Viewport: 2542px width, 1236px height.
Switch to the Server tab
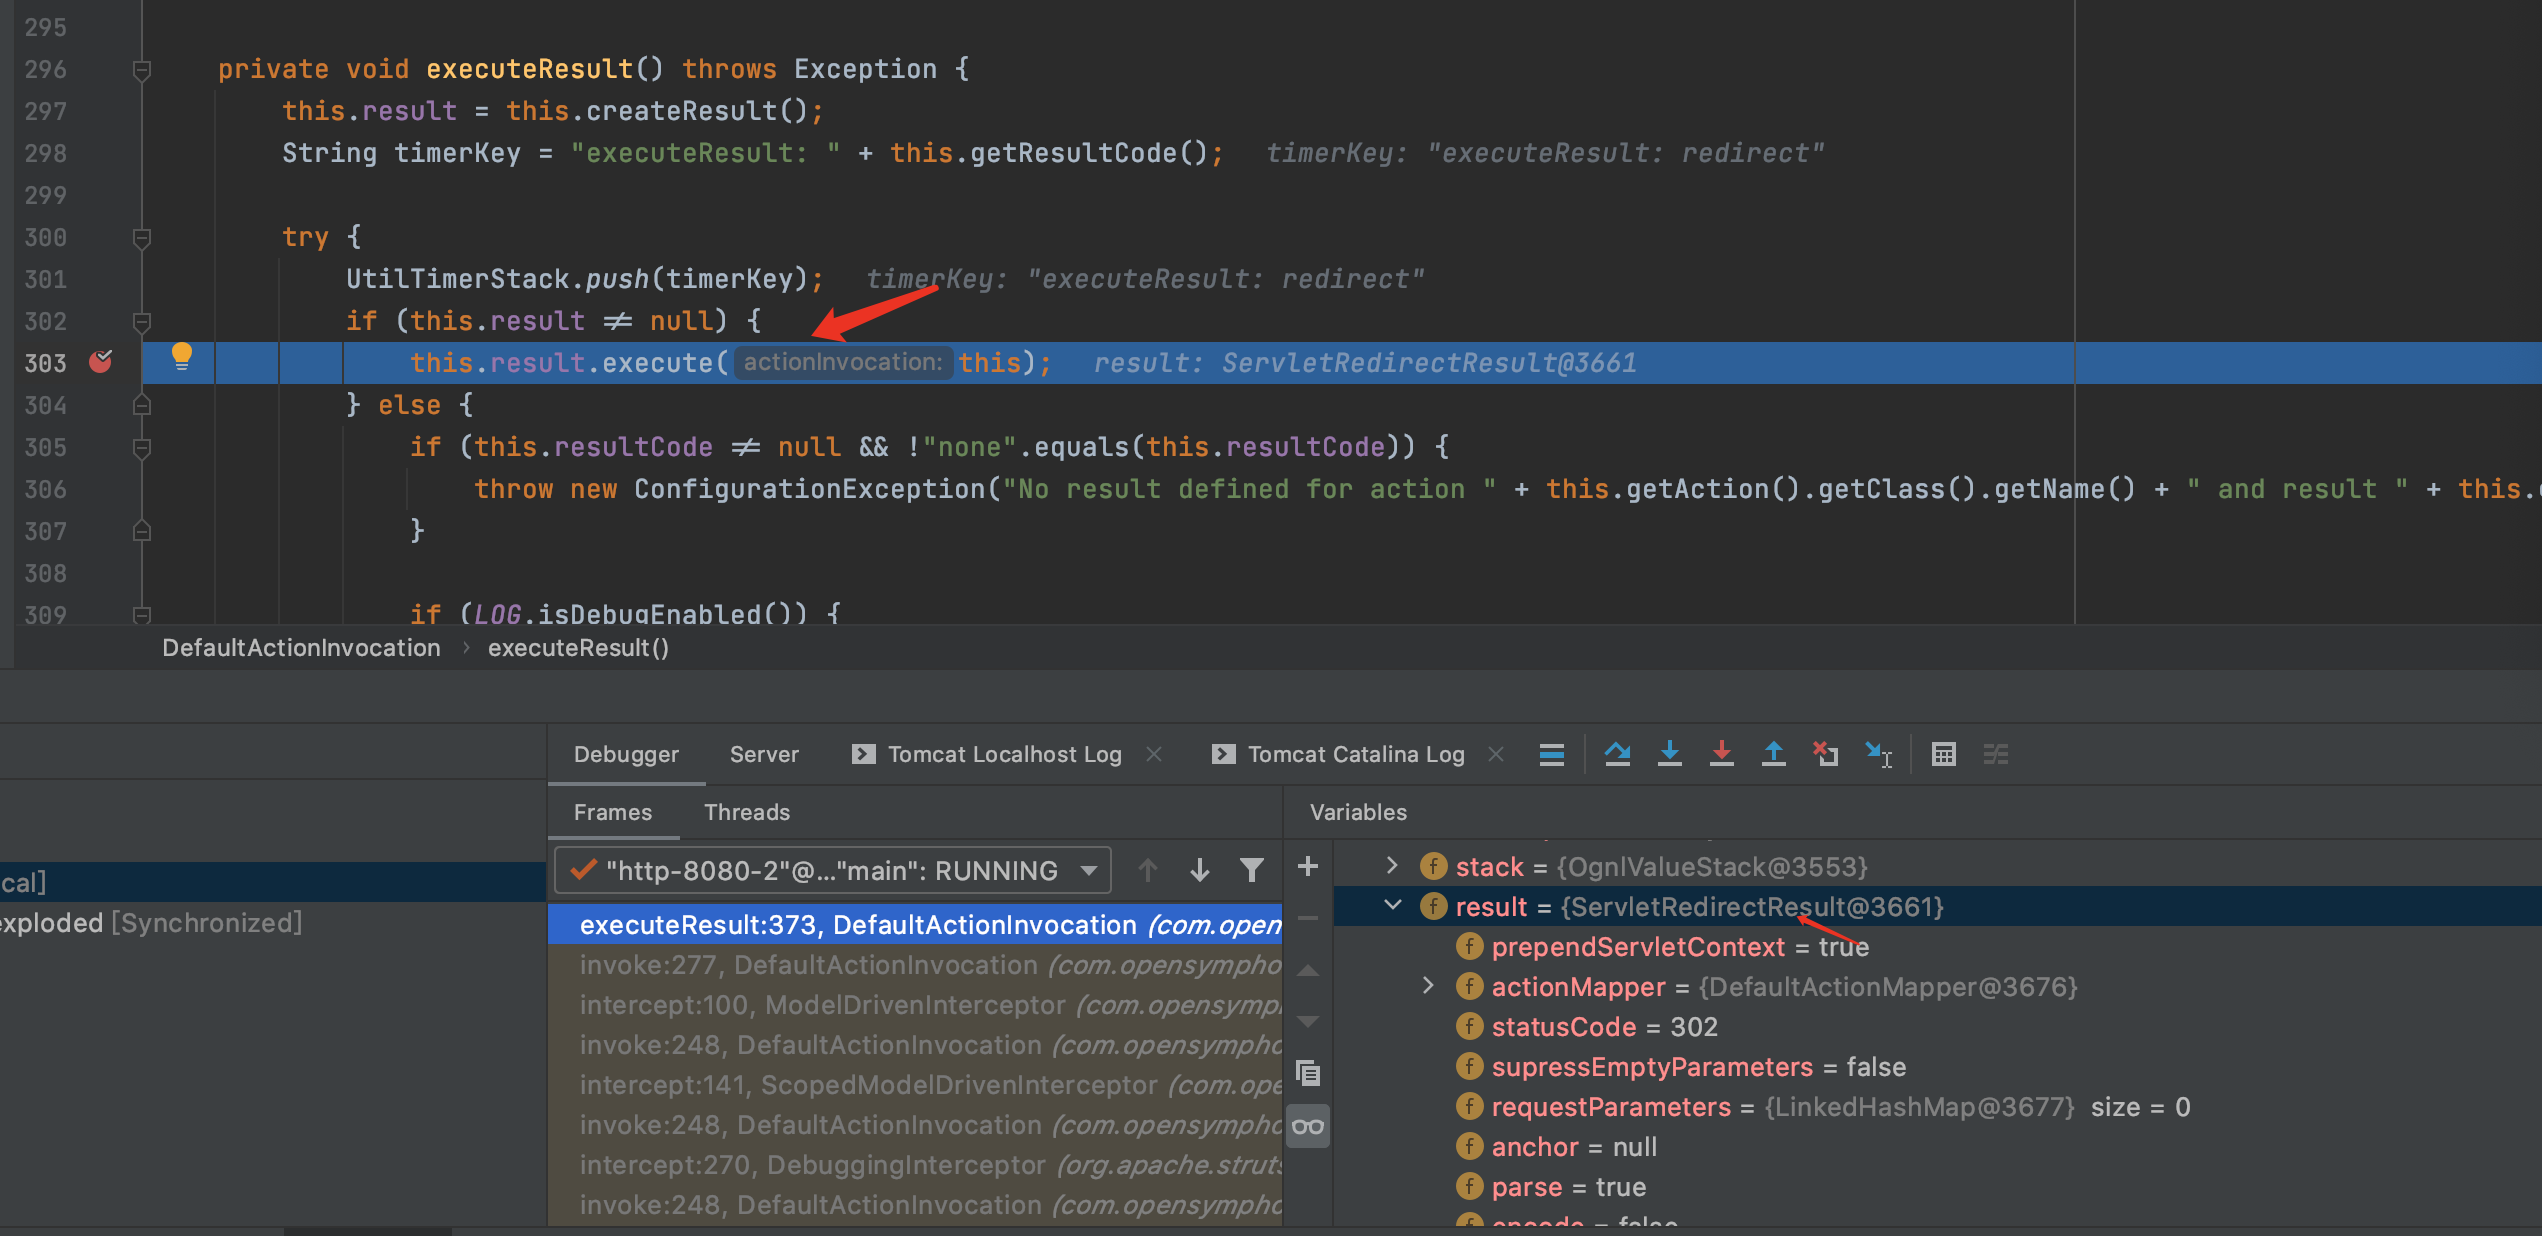pyautogui.click(x=764, y=754)
